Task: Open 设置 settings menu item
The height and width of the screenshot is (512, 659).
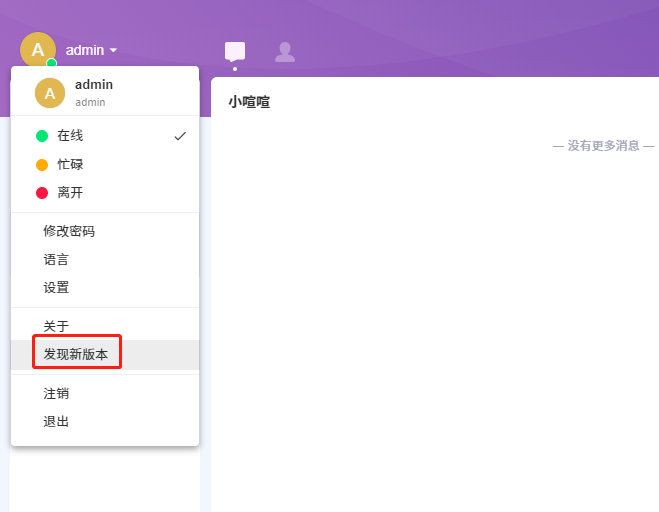Action: tap(56, 287)
